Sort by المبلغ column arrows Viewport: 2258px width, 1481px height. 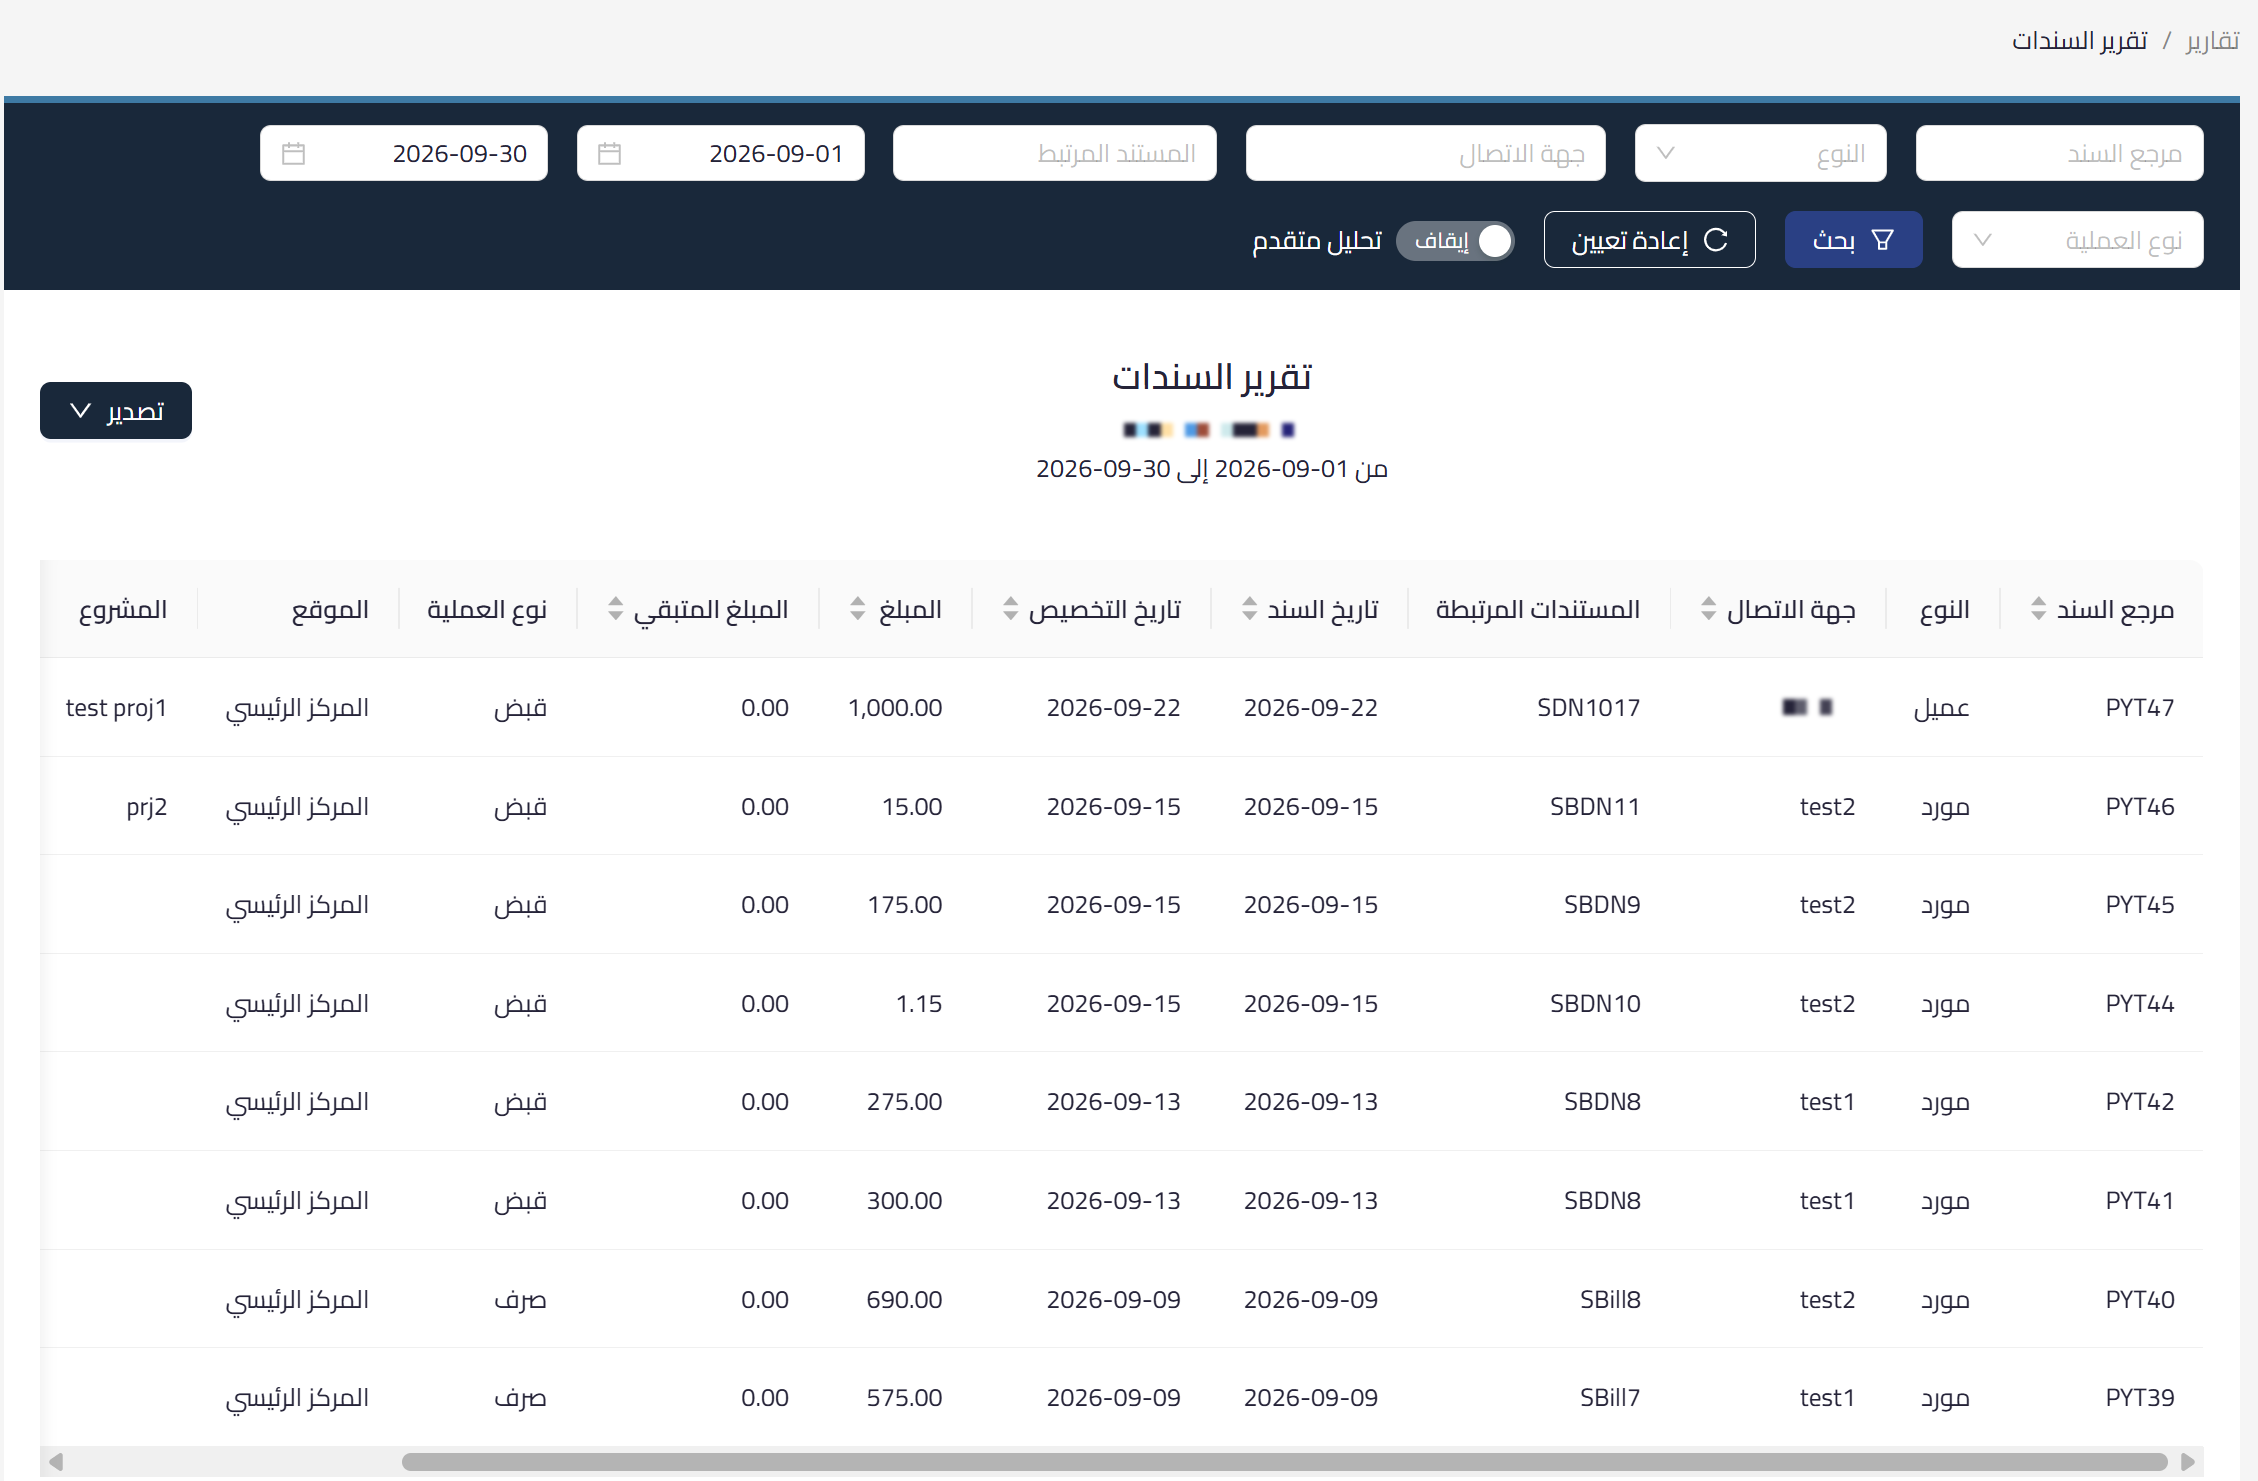[x=857, y=608]
